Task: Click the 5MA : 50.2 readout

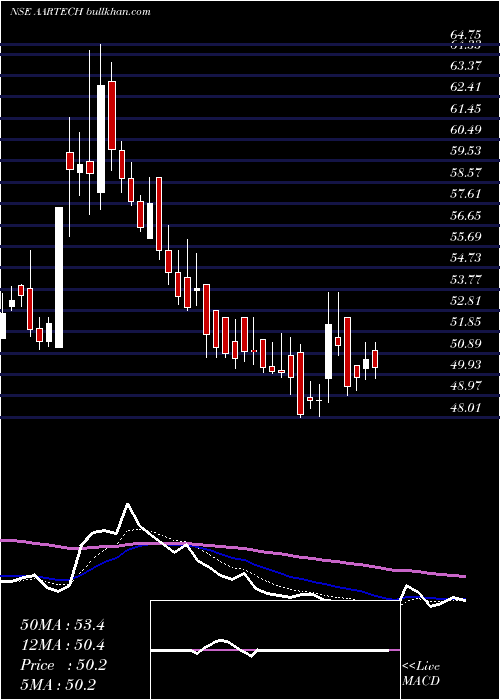Action: coord(58,685)
